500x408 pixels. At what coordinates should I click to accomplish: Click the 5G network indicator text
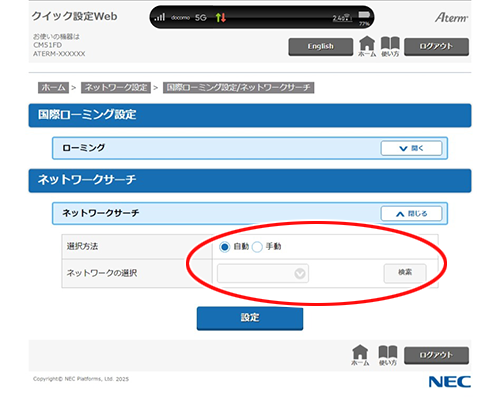201,17
